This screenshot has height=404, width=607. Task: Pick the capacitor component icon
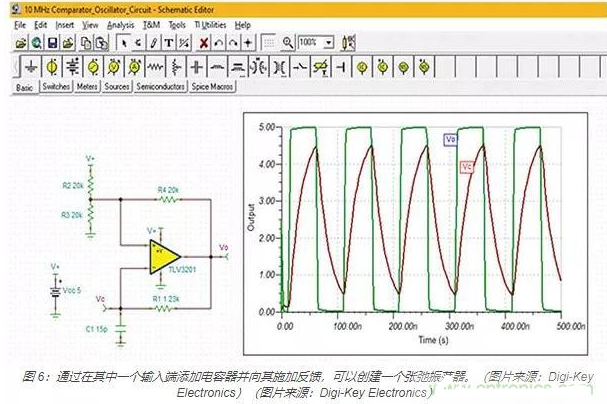click(197, 67)
